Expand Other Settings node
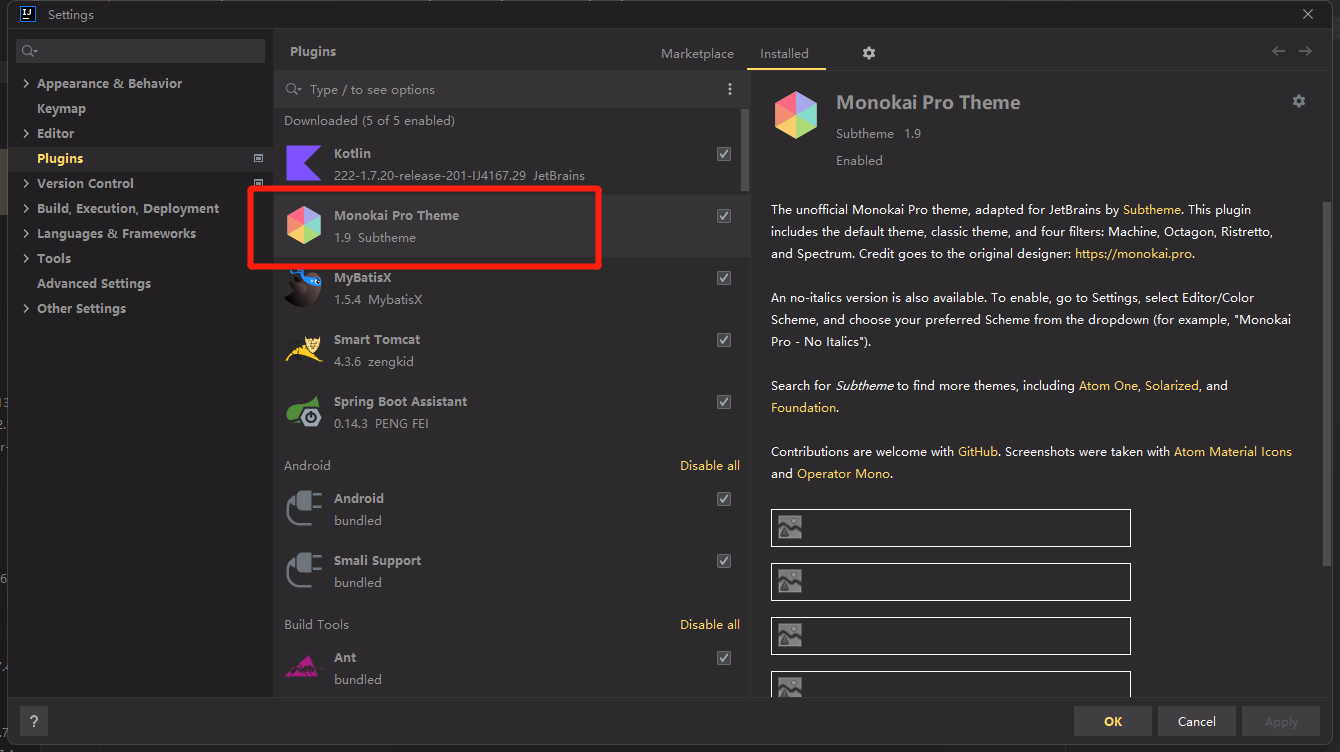The width and height of the screenshot is (1340, 752). click(x=26, y=308)
